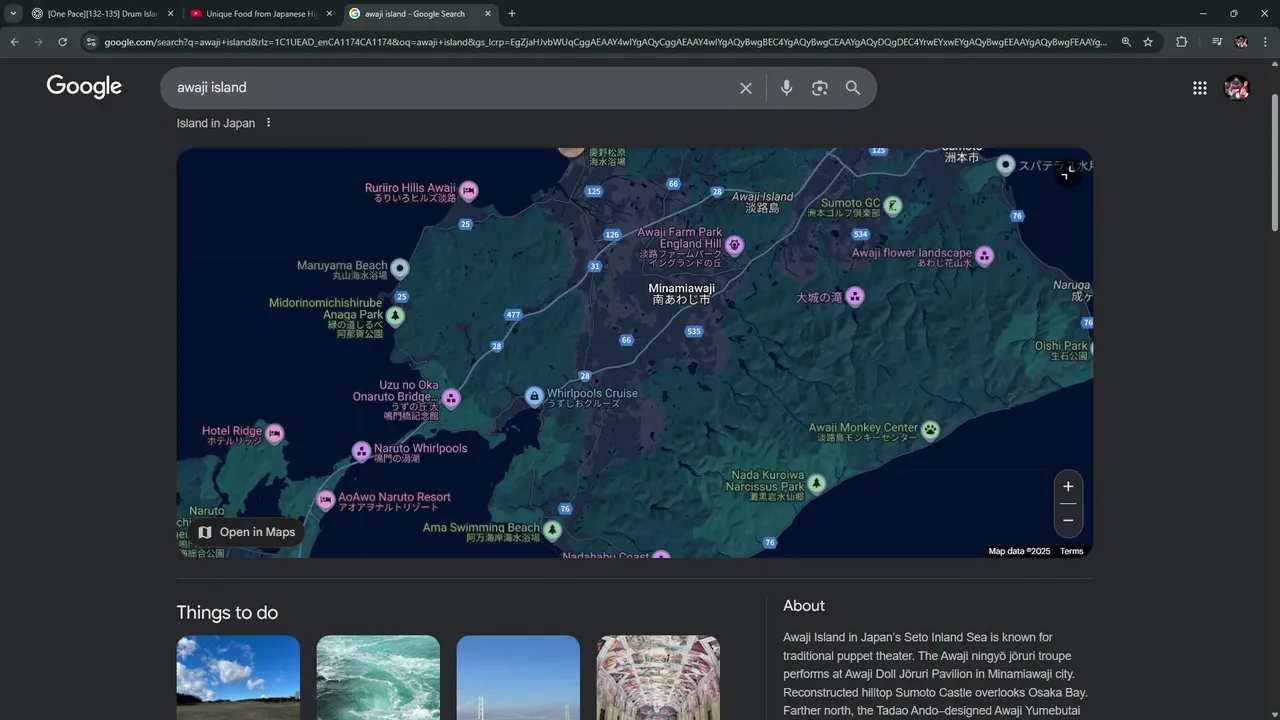1280x720 pixels.
Task: Go to Google homepage via logo
Action: pos(84,87)
